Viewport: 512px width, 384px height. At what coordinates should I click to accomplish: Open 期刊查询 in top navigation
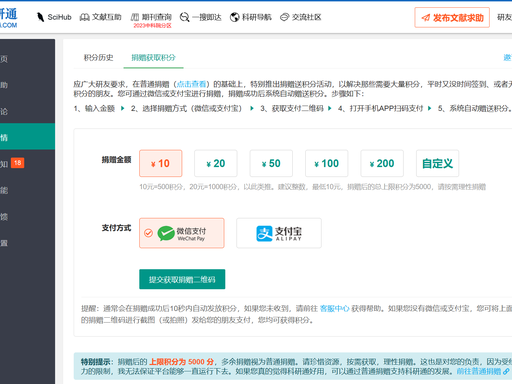[x=151, y=17]
